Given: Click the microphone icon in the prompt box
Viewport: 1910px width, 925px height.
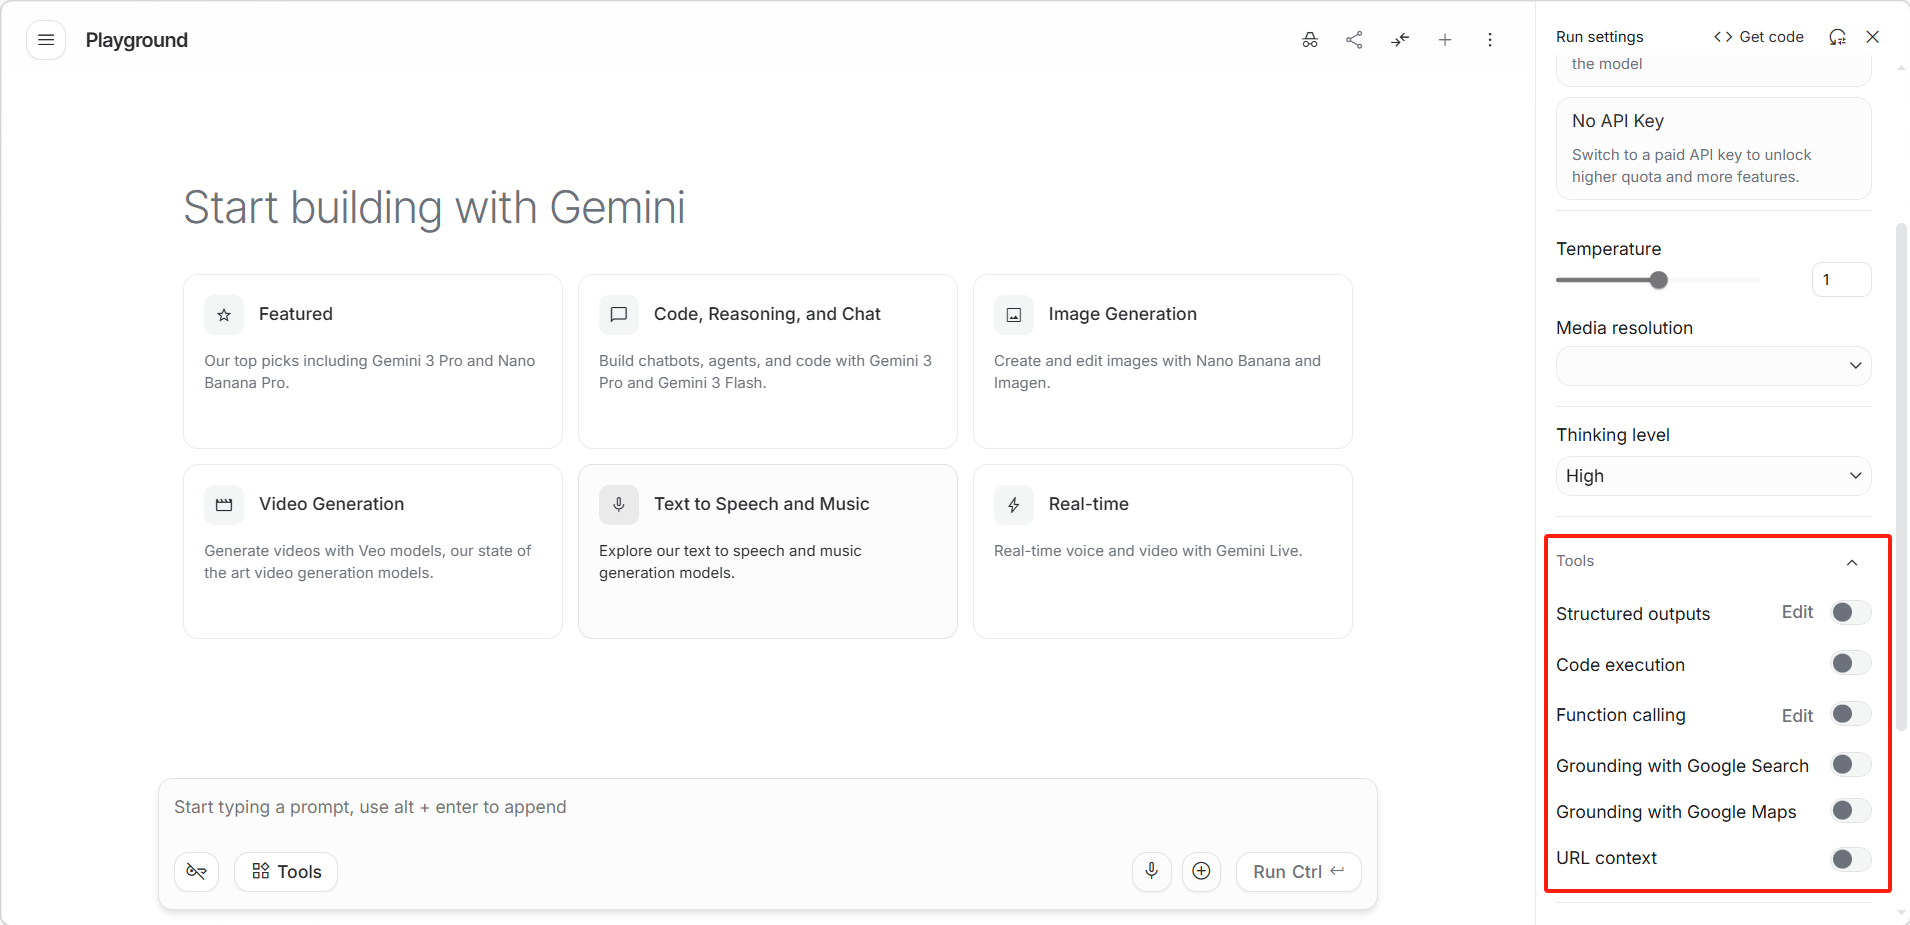Looking at the screenshot, I should pos(1152,871).
